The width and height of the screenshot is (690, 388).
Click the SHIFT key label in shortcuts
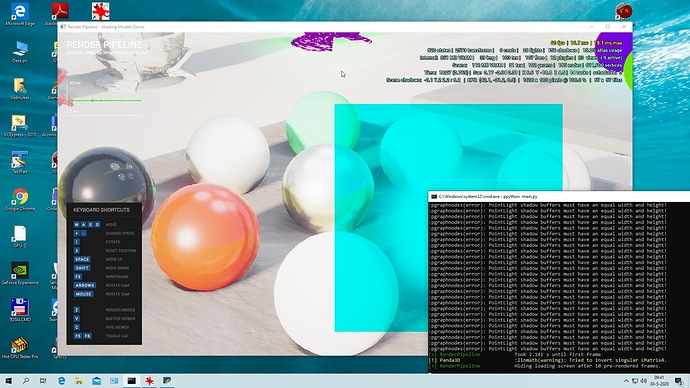[x=82, y=268]
